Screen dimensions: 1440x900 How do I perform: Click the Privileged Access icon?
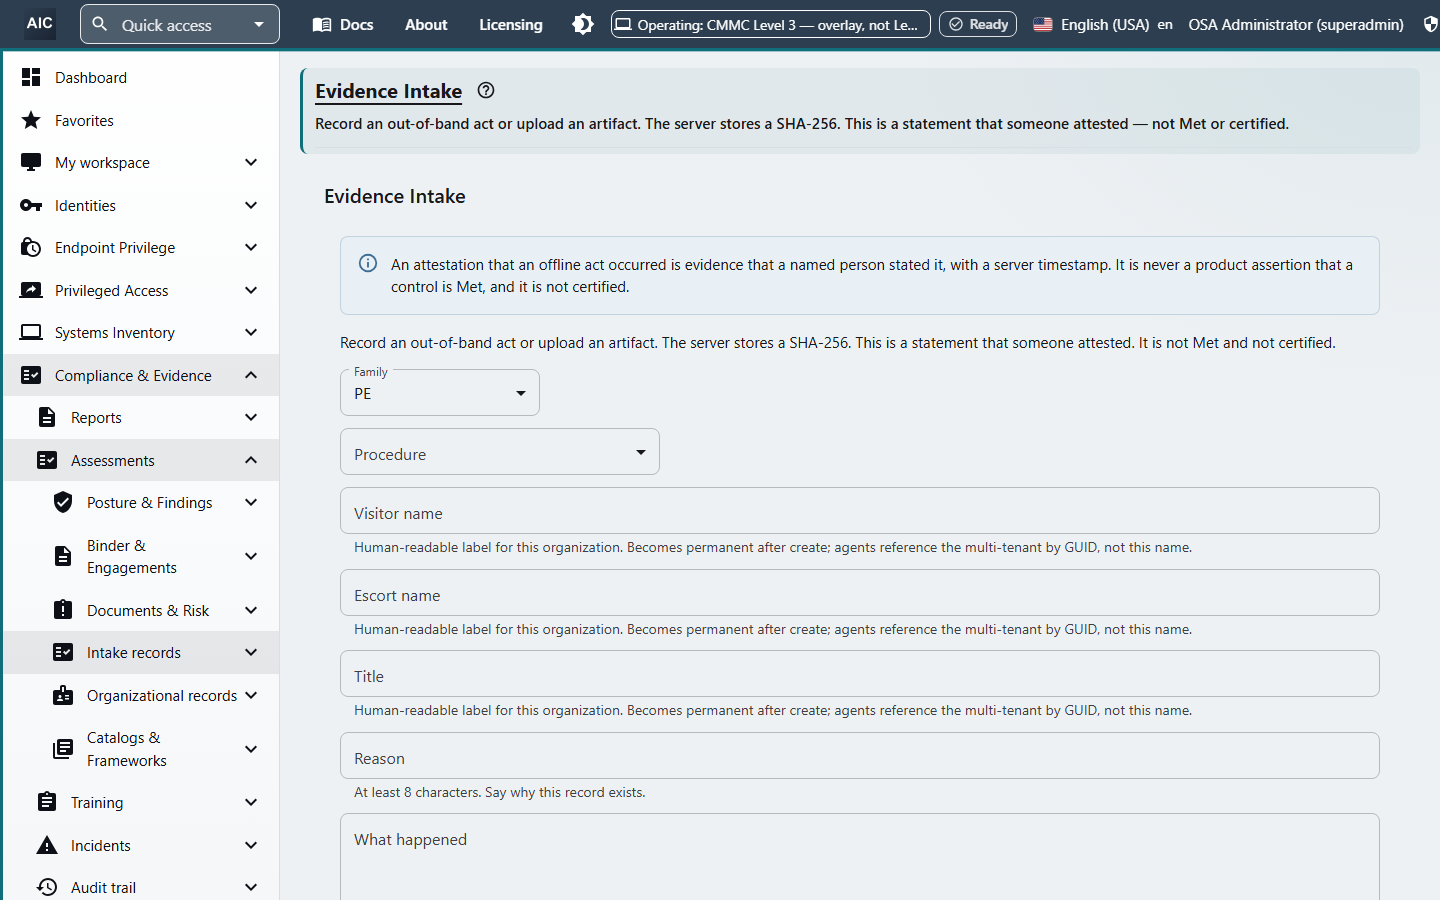point(31,290)
